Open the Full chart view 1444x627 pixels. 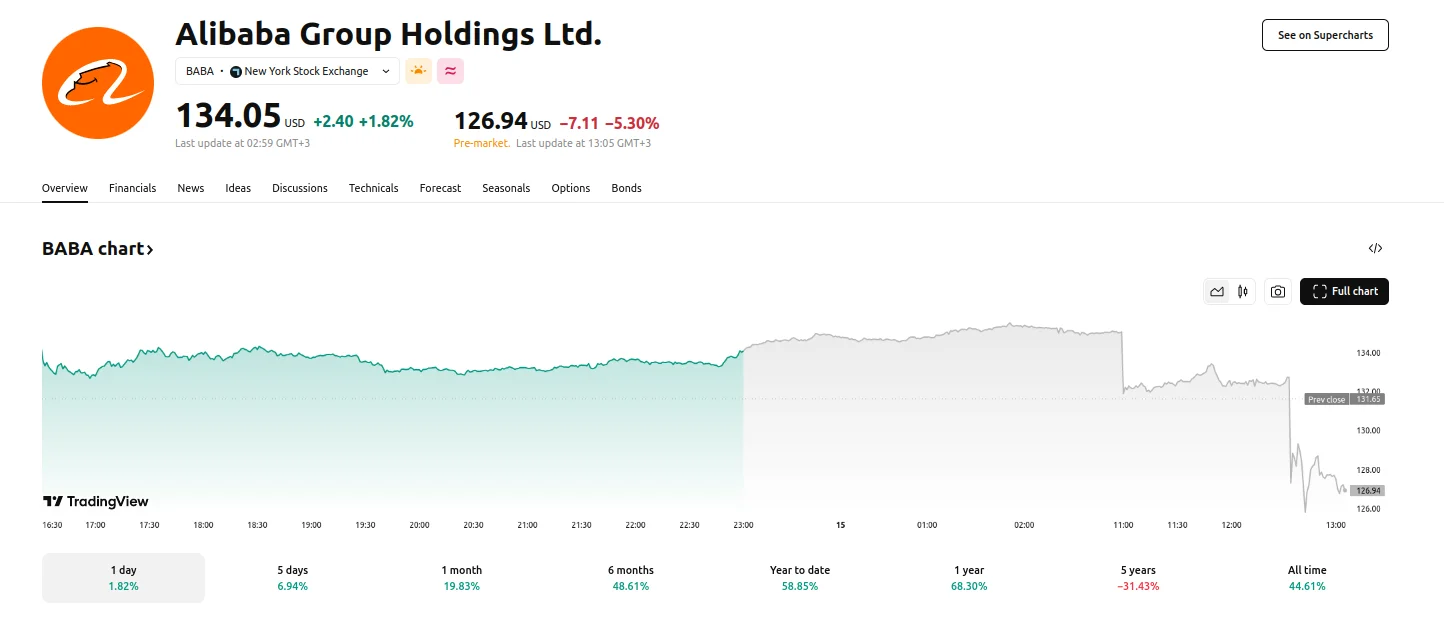tap(1344, 292)
